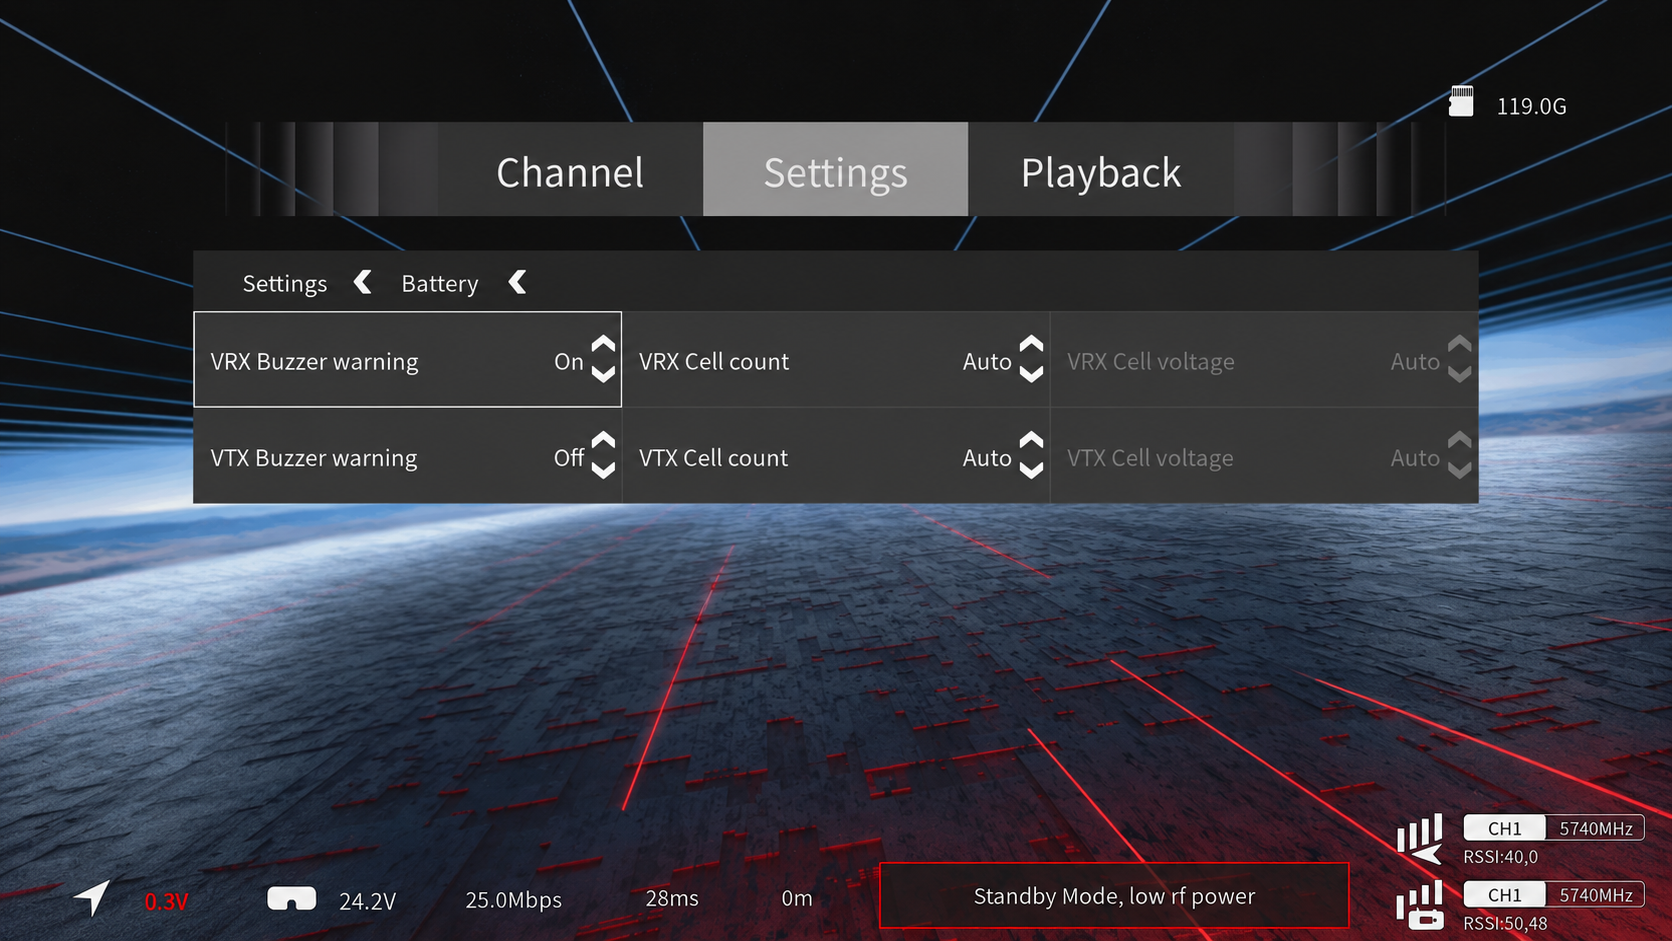Image resolution: width=1672 pixels, height=941 pixels.
Task: Click the back chevron after Battery
Action: click(x=517, y=283)
